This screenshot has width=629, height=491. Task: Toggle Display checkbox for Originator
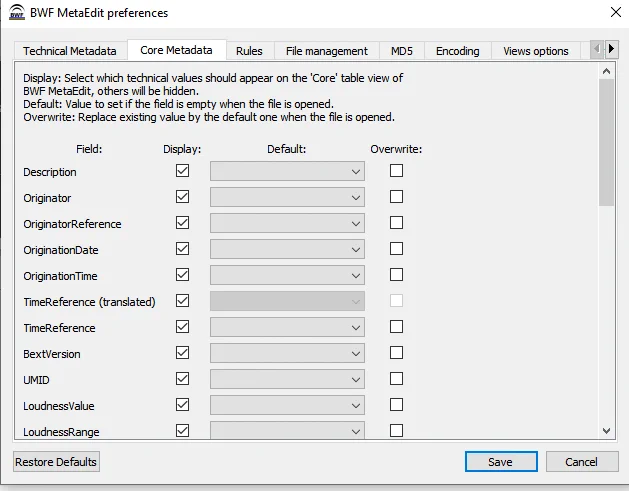(183, 197)
